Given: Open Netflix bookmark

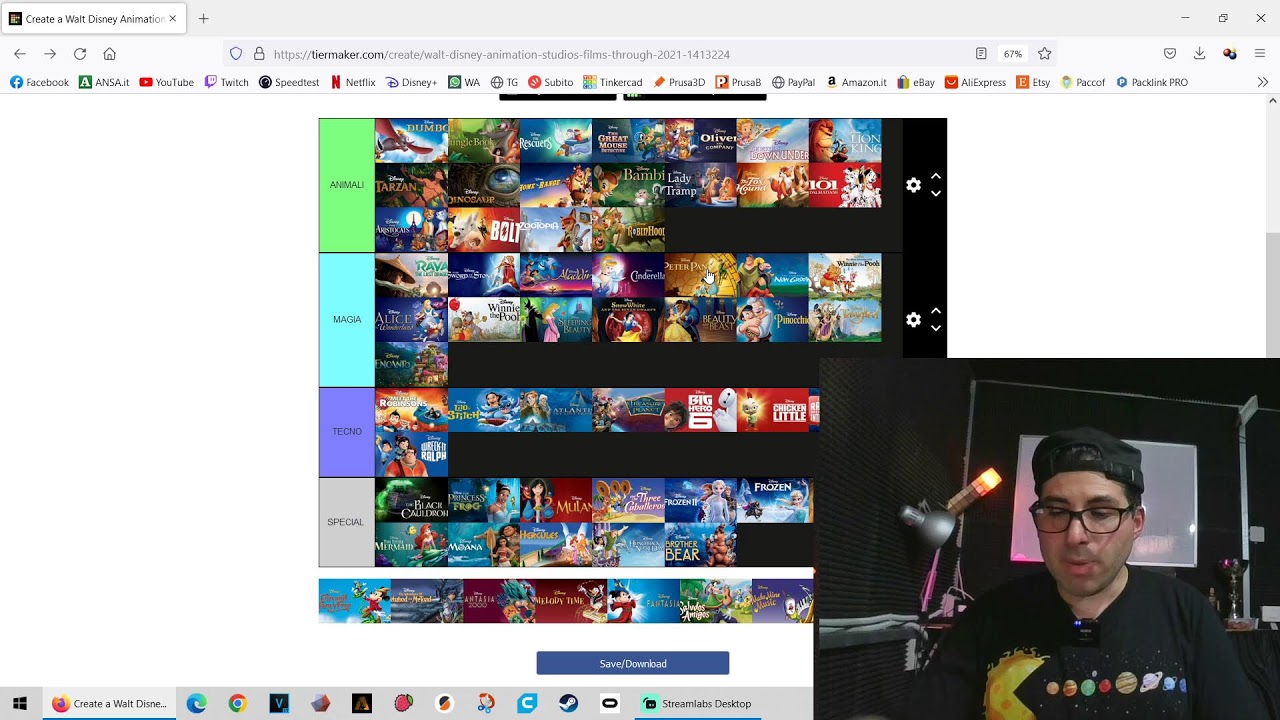Looking at the screenshot, I should click(x=352, y=82).
